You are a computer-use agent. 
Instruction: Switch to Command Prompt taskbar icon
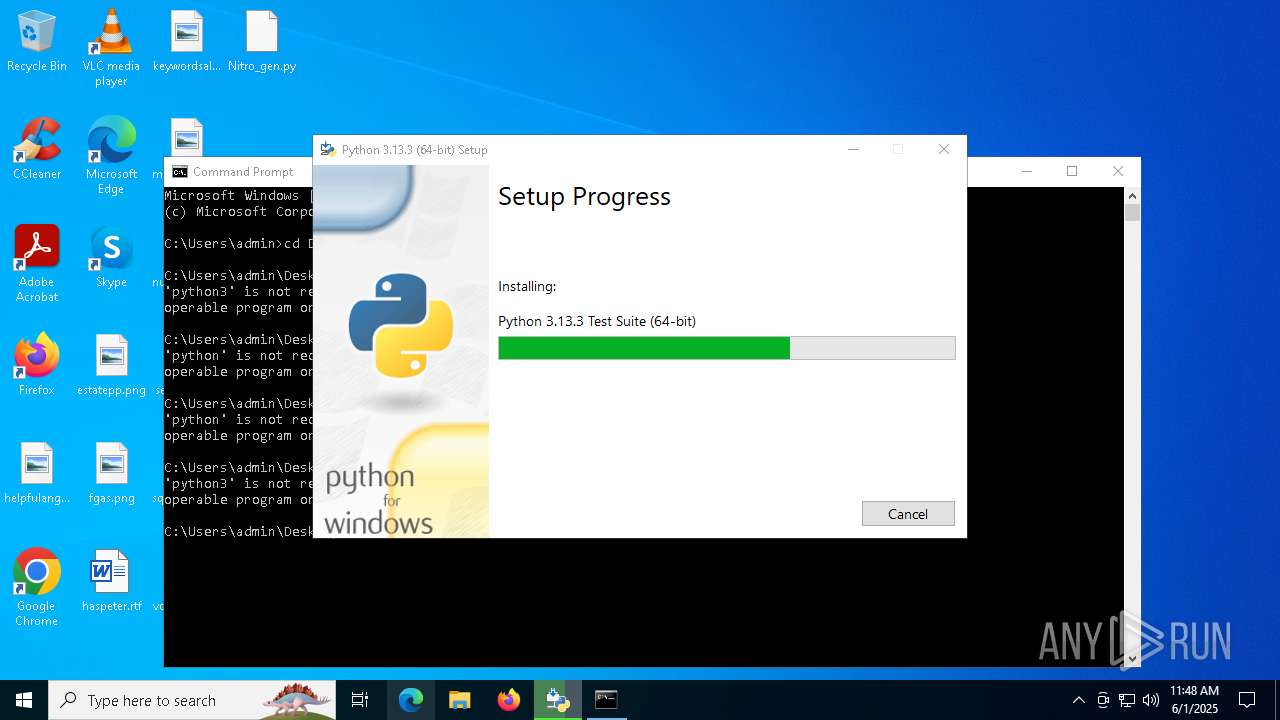(606, 700)
